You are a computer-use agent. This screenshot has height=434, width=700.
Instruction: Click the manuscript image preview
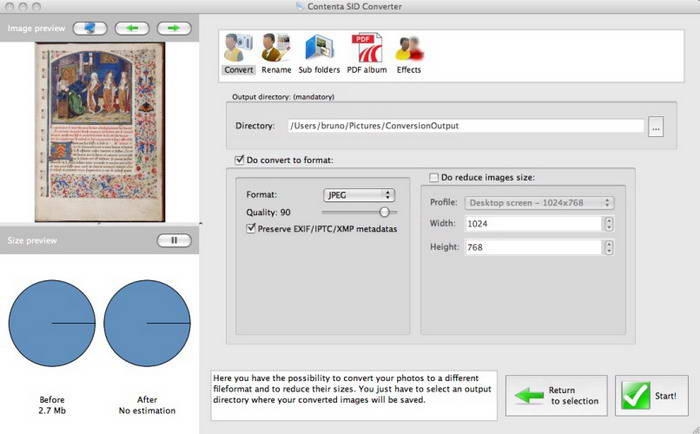pos(100,132)
